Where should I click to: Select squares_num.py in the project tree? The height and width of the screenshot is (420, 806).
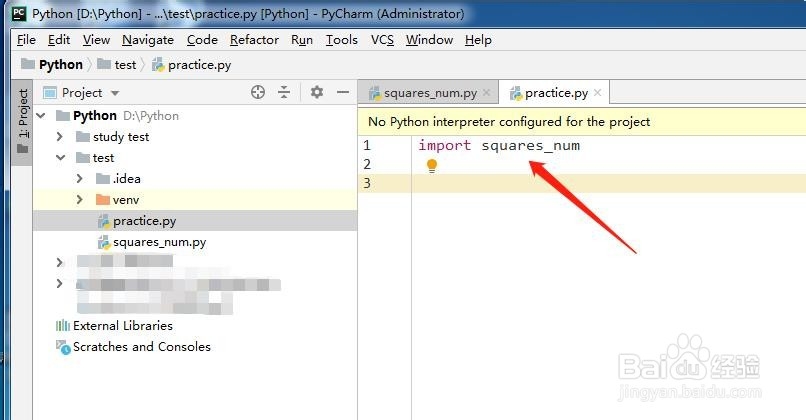pyautogui.click(x=195, y=242)
